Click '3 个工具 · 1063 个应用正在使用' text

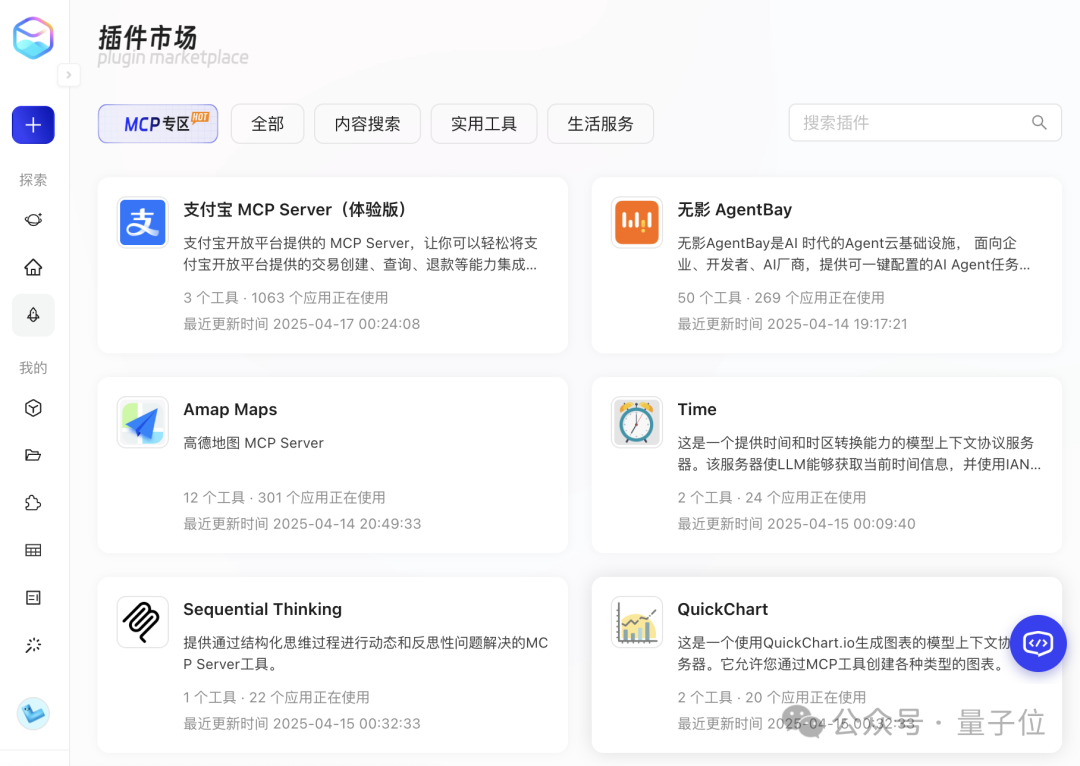click(x=285, y=298)
